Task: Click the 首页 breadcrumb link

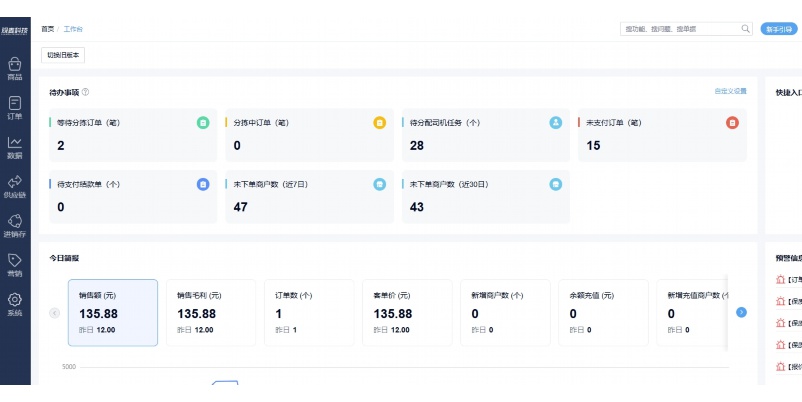Action: [48, 29]
